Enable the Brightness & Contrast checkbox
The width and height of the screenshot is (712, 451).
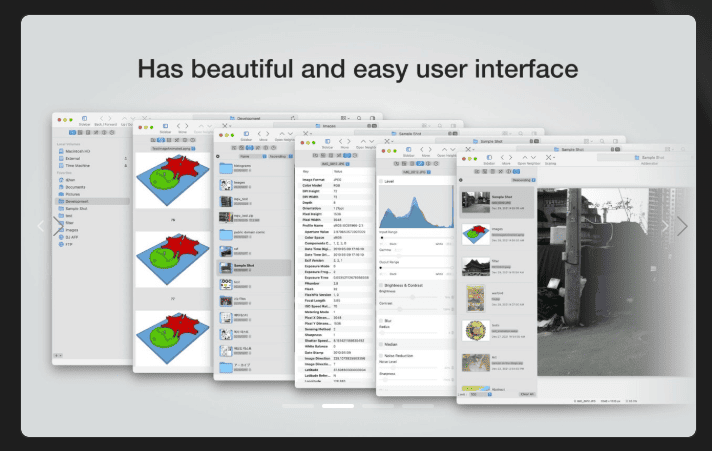pos(381,285)
